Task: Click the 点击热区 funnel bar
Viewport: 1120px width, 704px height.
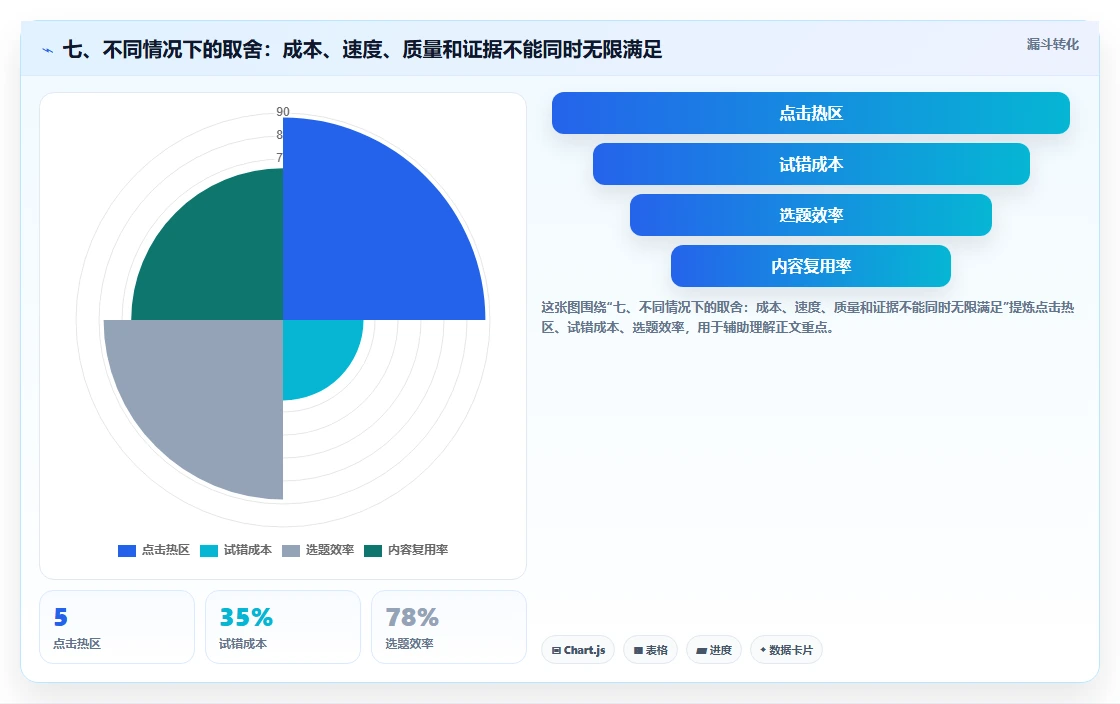Action: tap(811, 113)
